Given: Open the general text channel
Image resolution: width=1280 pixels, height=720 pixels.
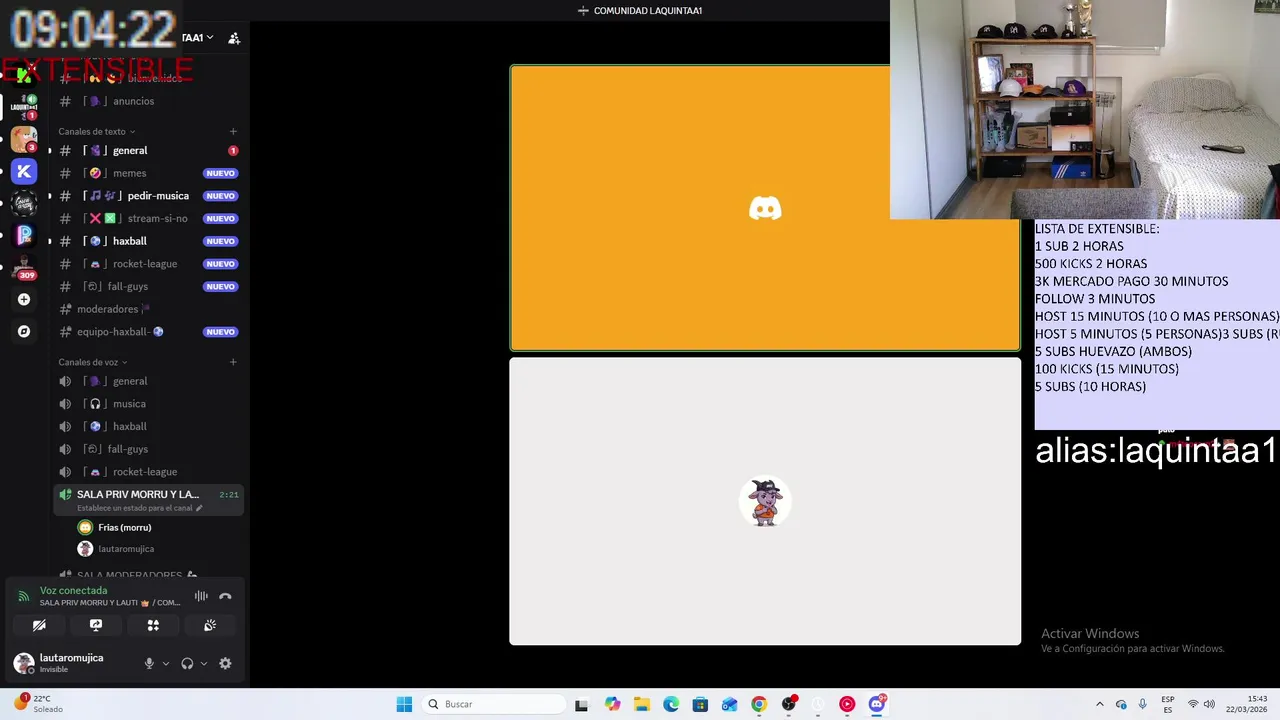Looking at the screenshot, I should coord(148,150).
